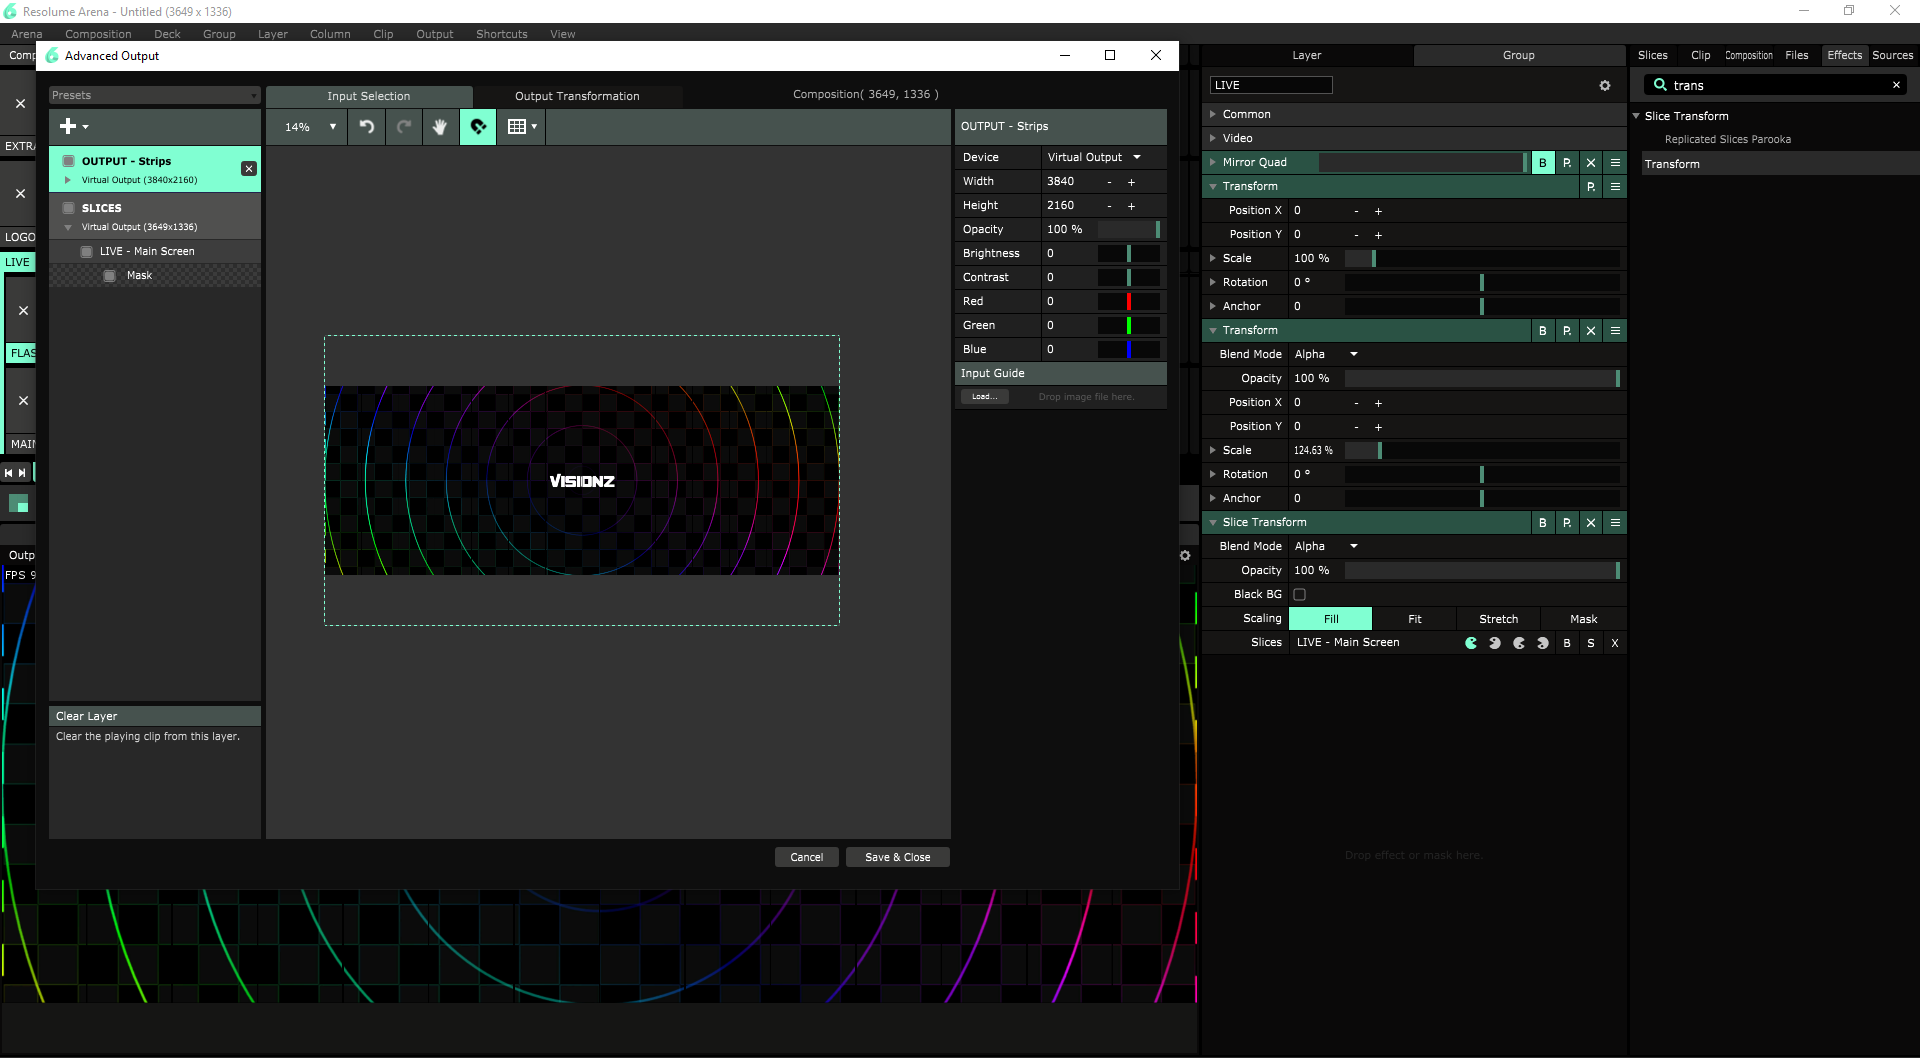The height and width of the screenshot is (1058, 1920).
Task: Select Stretch scaling mode
Action: coord(1498,619)
